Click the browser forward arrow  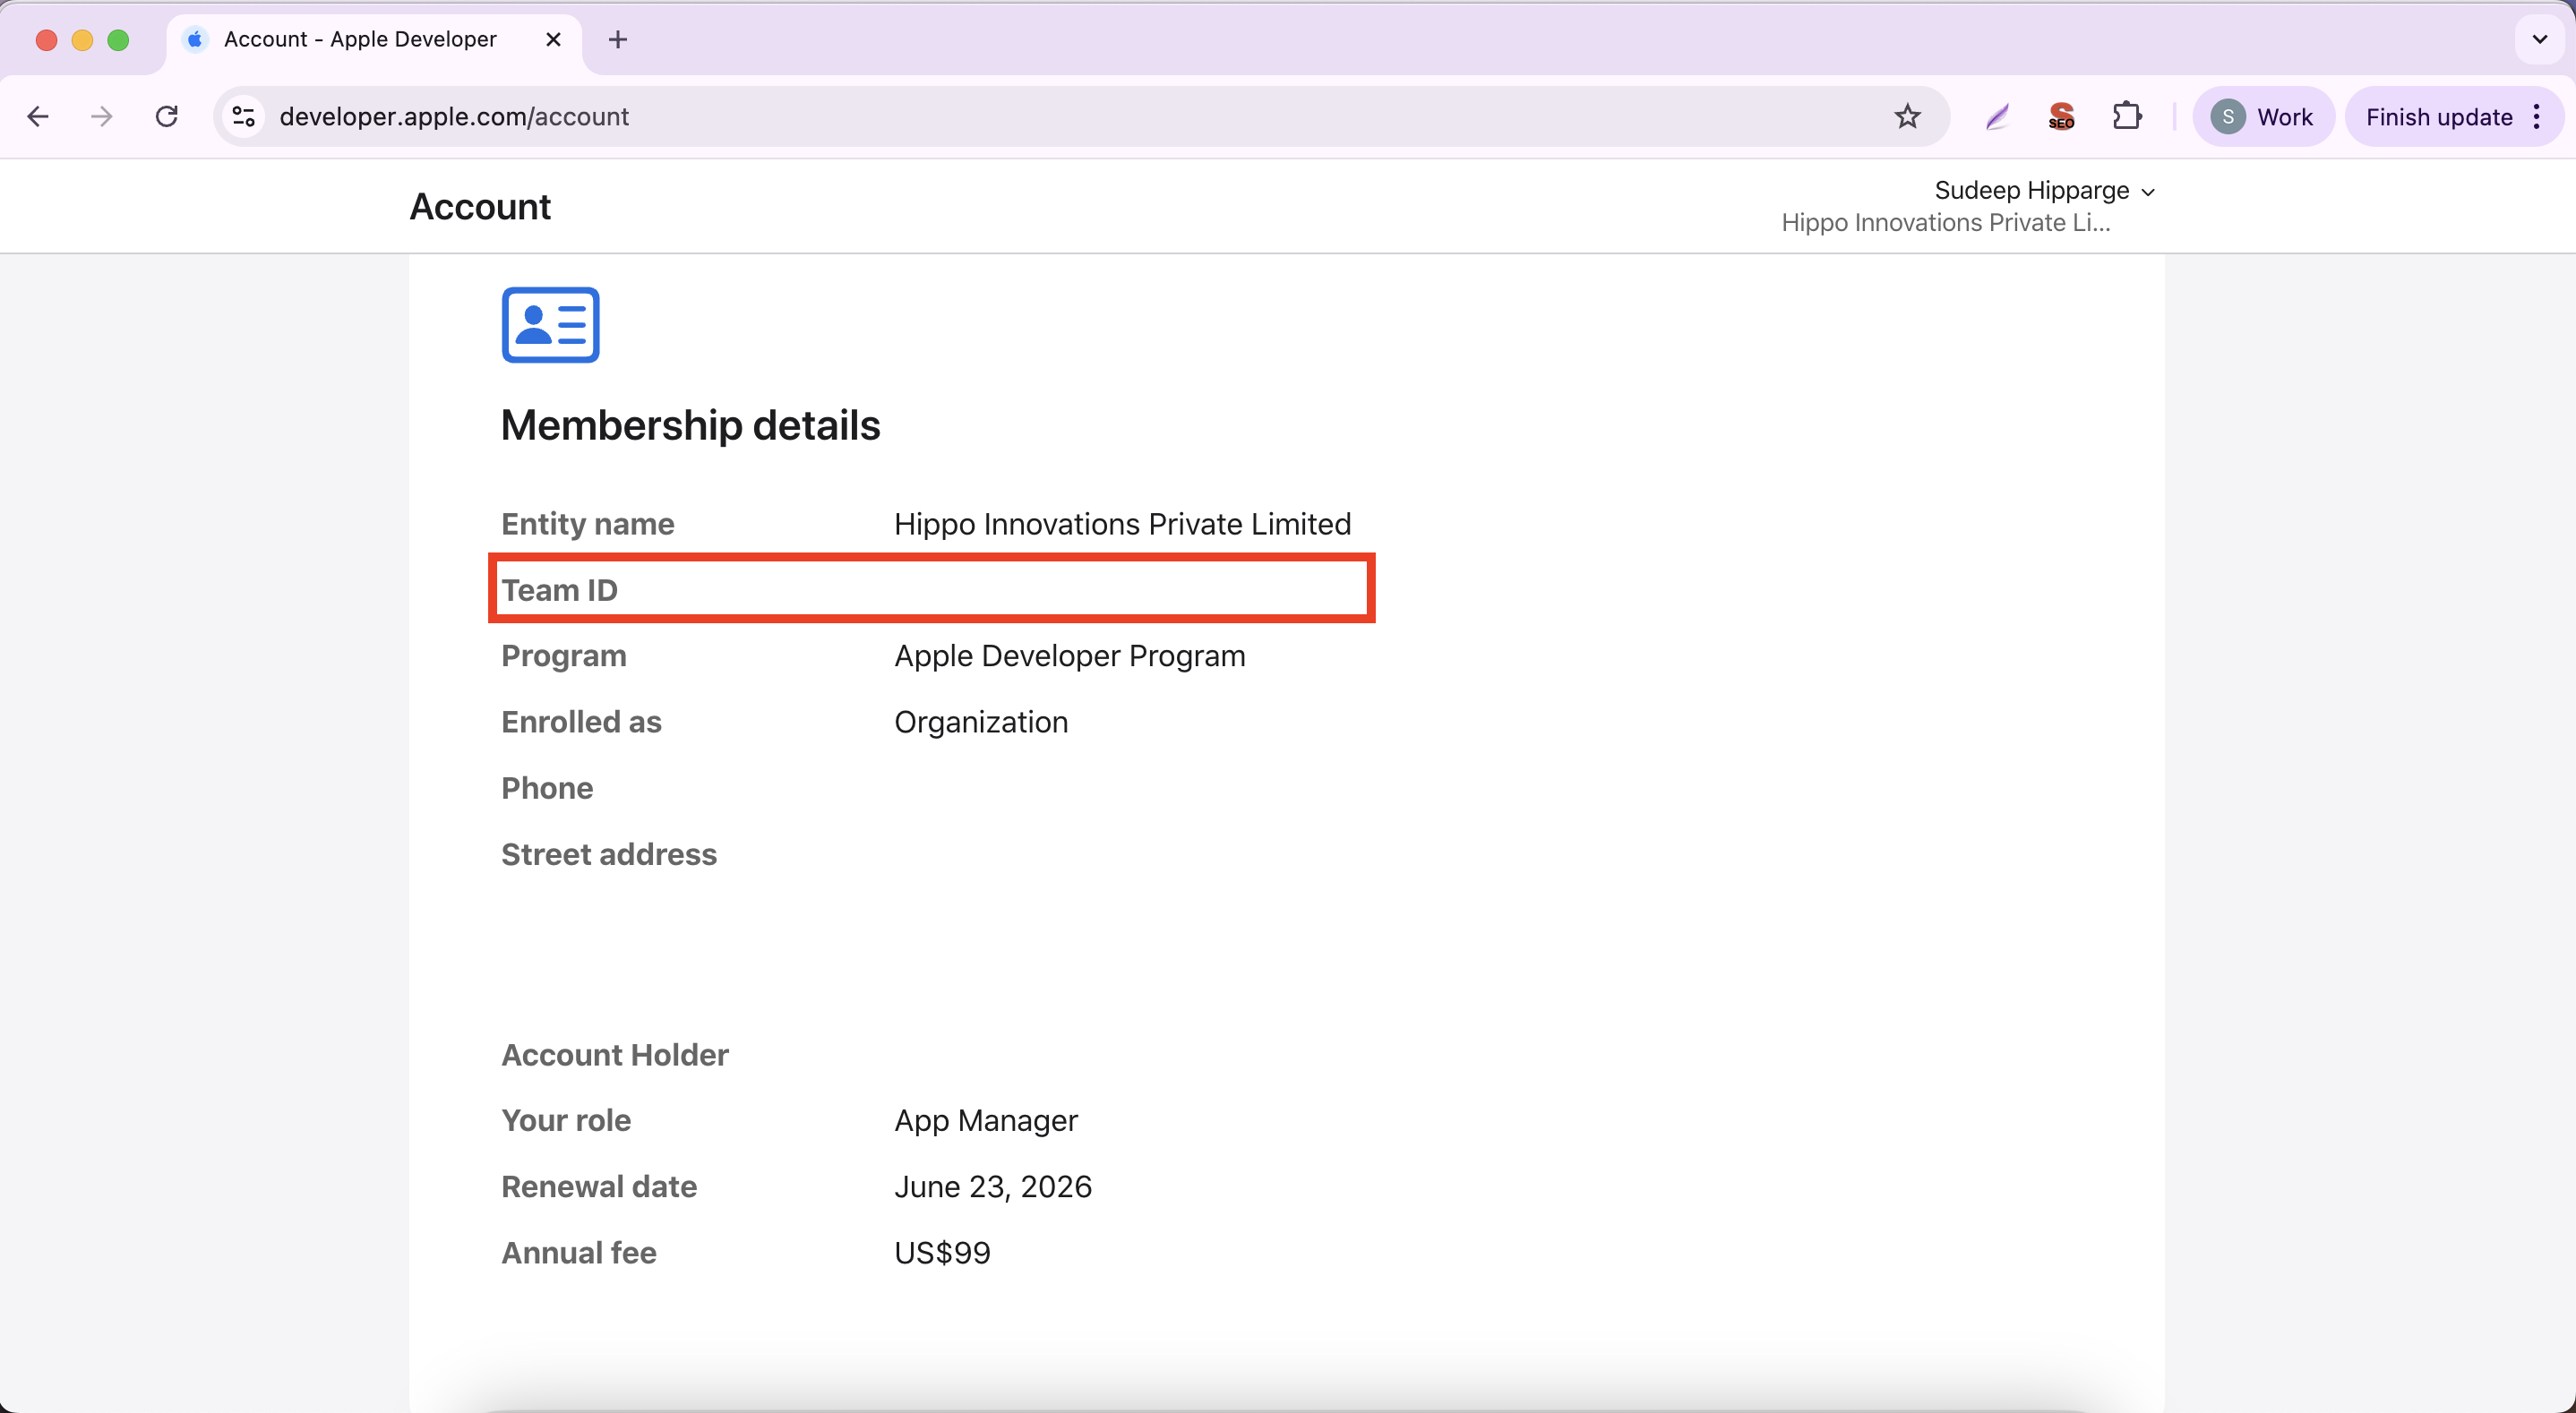pos(101,117)
